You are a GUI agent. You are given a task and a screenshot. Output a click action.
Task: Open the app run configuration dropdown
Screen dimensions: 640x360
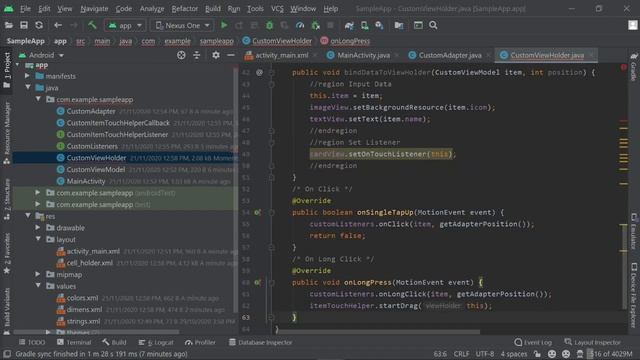(x=125, y=25)
